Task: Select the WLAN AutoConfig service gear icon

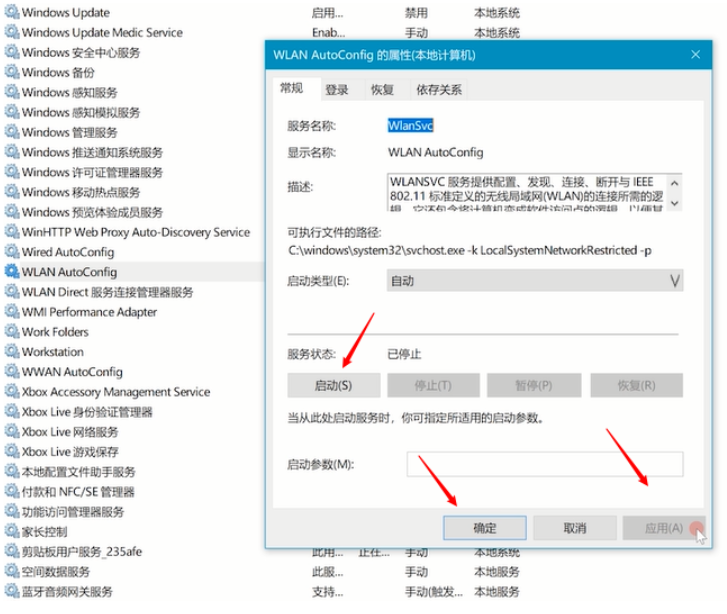Action: point(11,272)
